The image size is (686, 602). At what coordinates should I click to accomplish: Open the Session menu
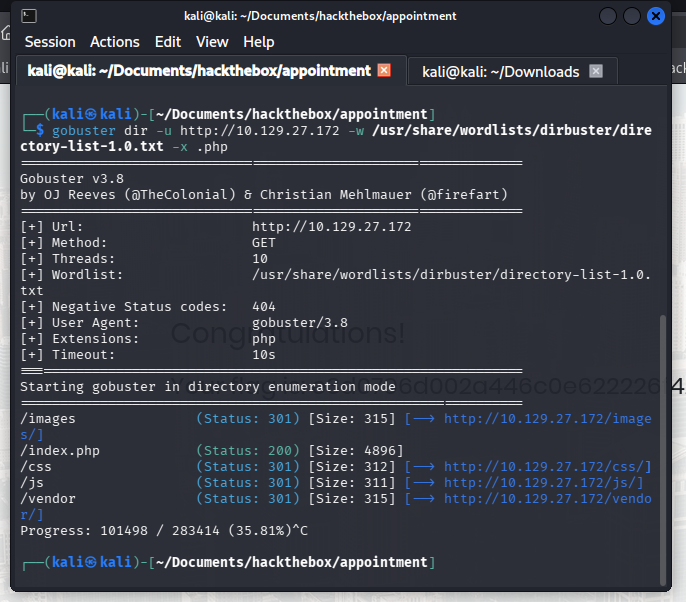point(50,42)
